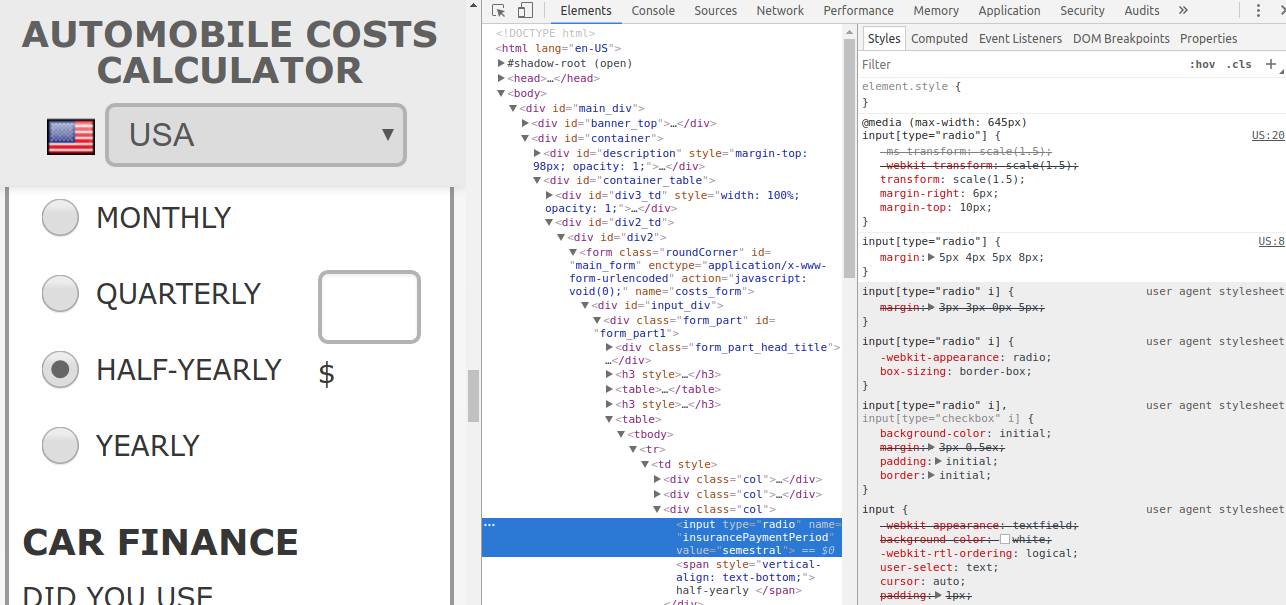Expand the head element node

(501, 78)
